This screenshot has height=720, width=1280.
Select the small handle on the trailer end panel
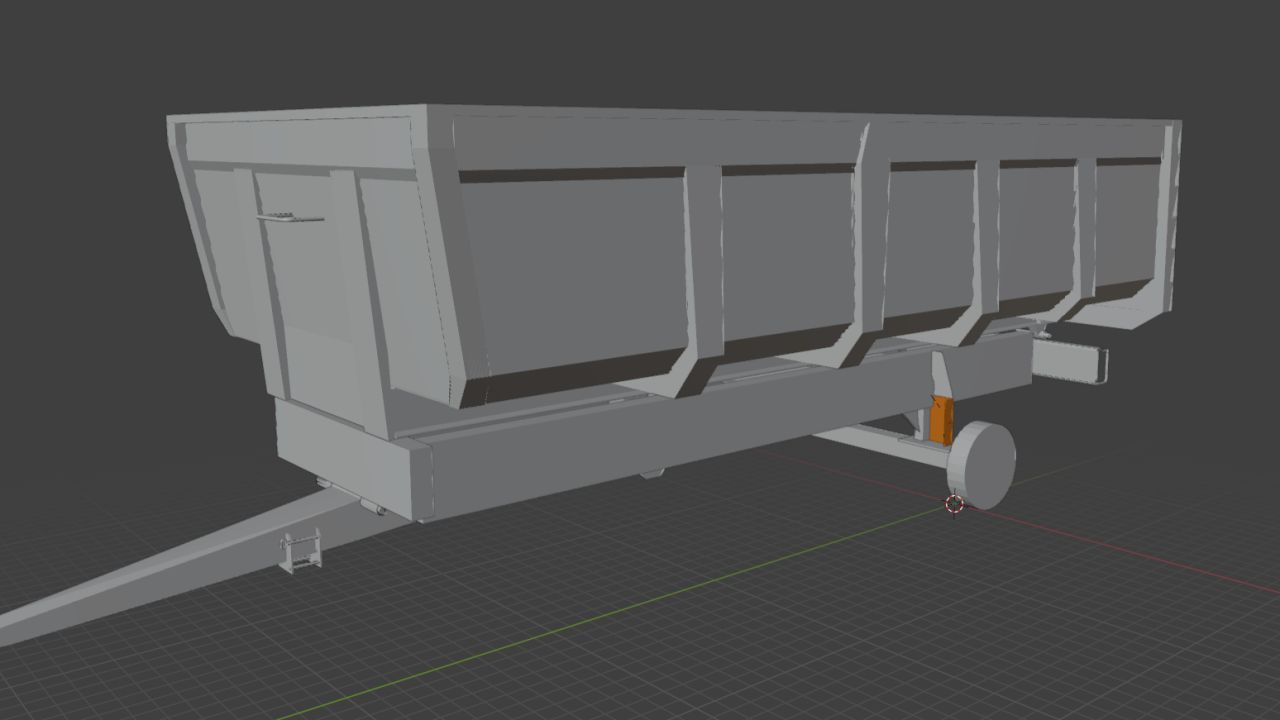289,218
